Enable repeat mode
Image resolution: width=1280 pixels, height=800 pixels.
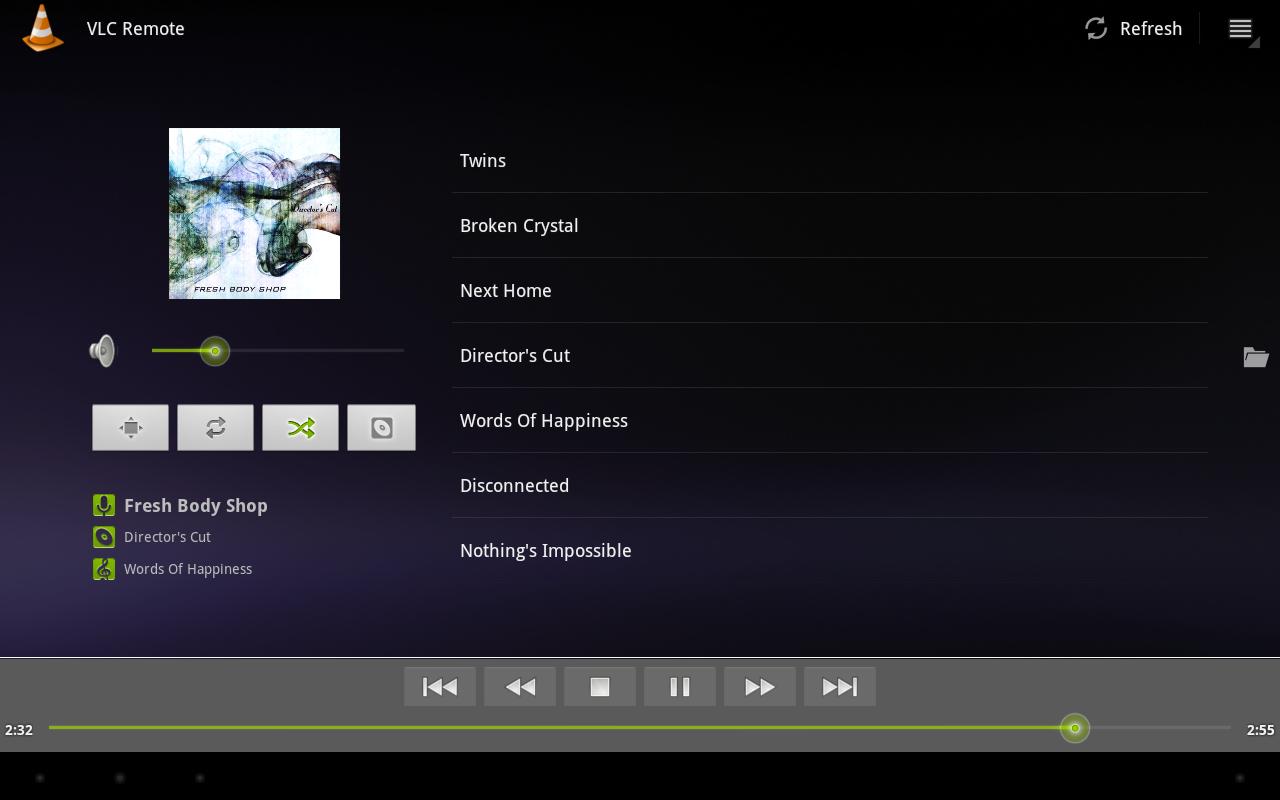pos(215,427)
